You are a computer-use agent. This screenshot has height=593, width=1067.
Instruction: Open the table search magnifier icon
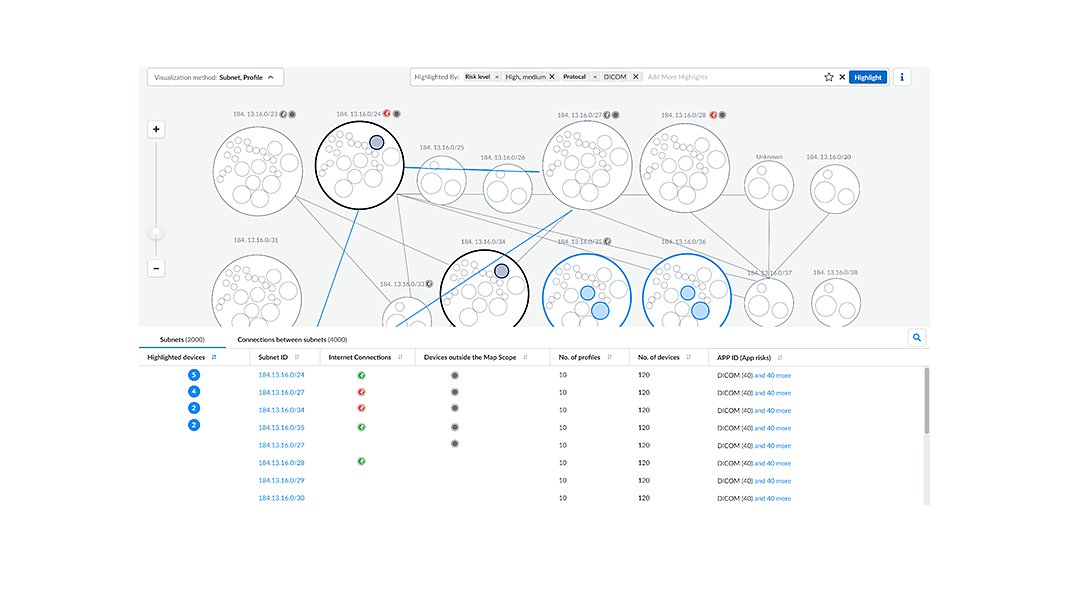point(917,337)
